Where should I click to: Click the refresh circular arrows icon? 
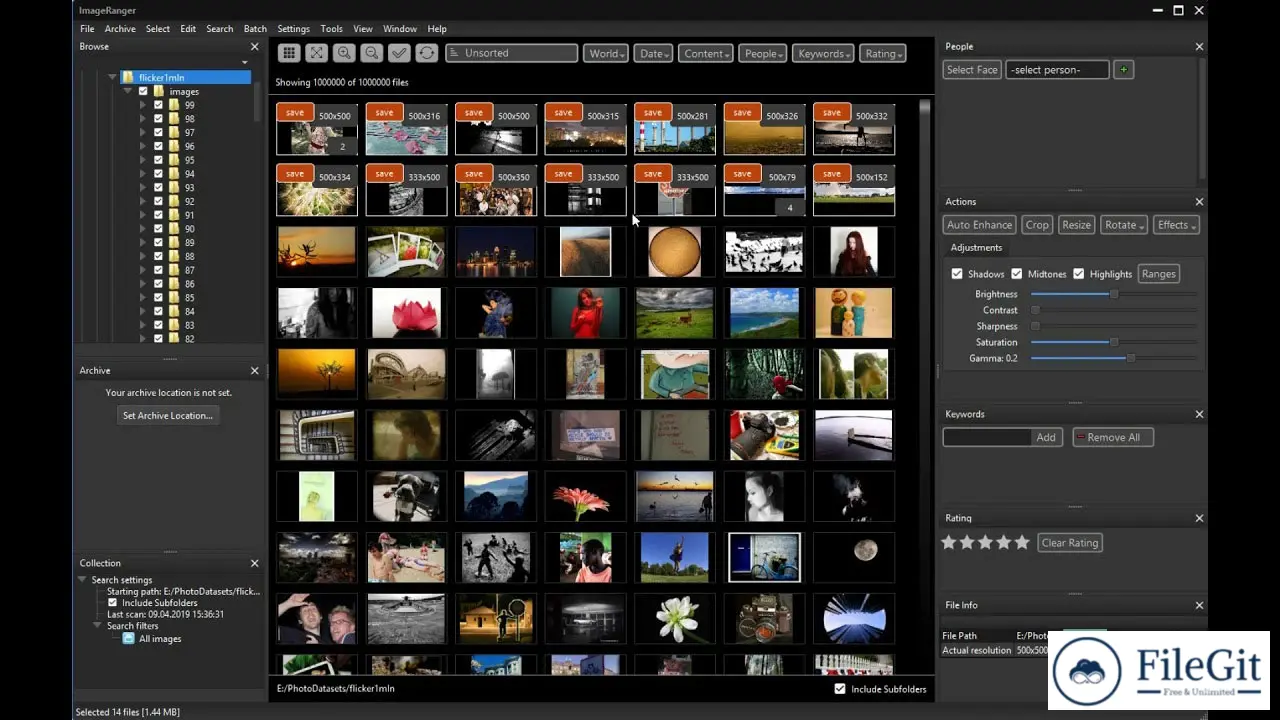(426, 53)
